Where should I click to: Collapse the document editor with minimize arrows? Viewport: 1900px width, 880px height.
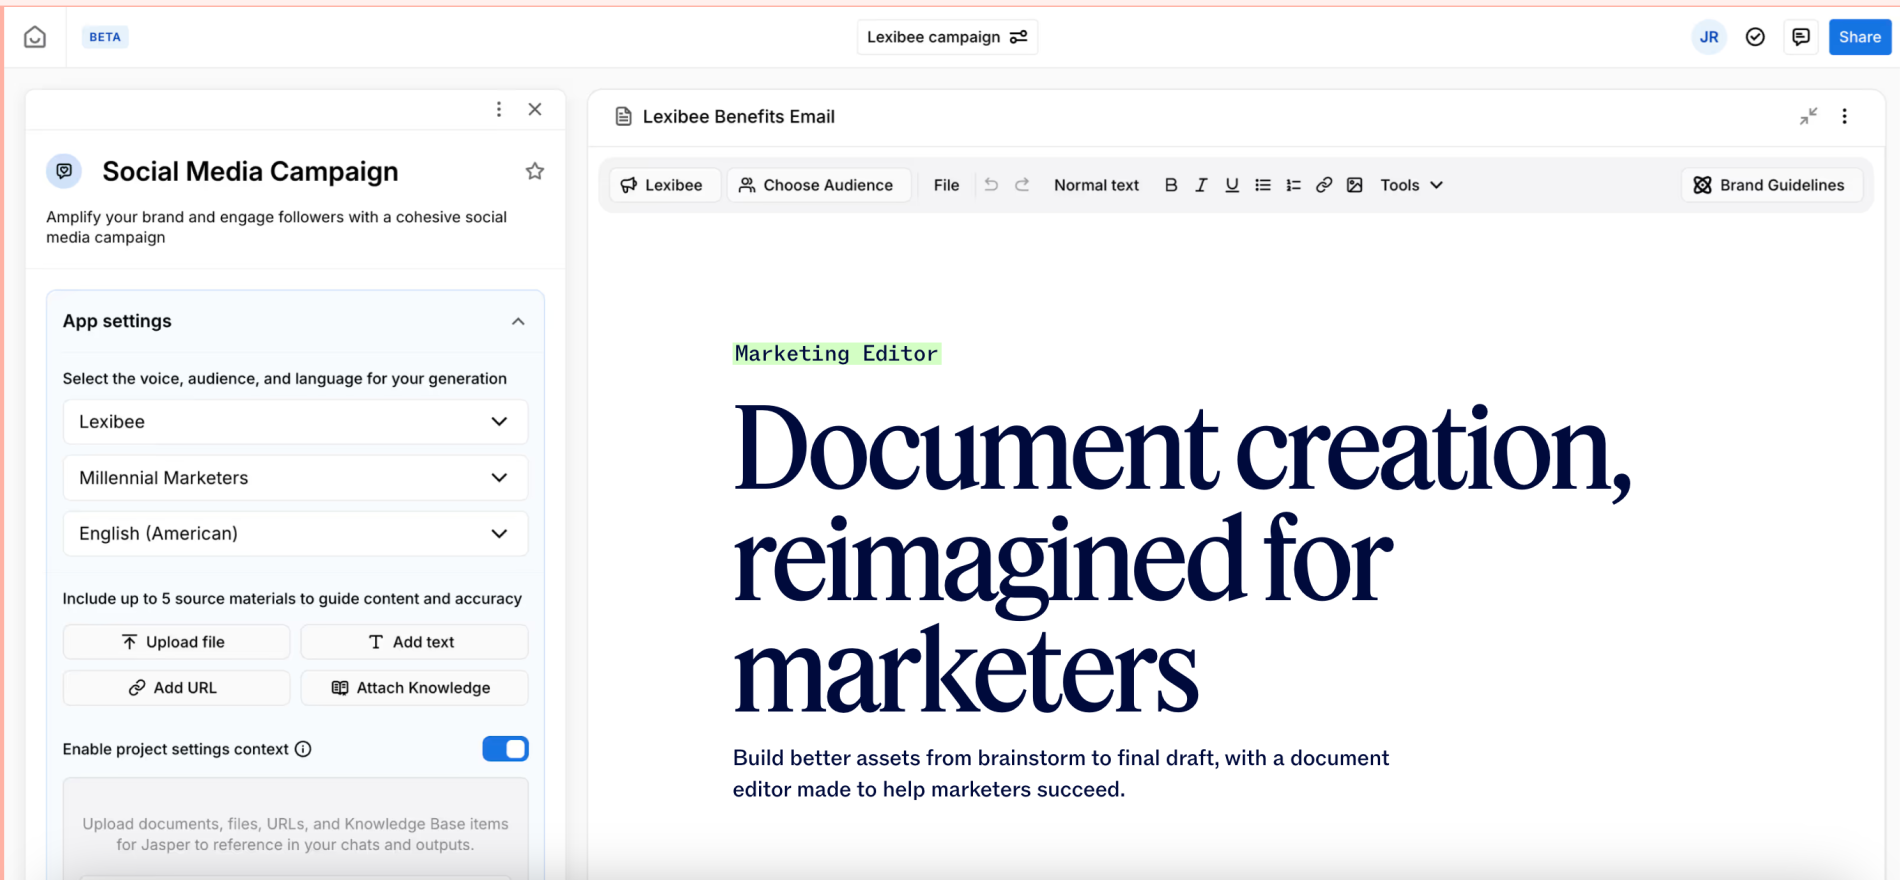[x=1808, y=116]
